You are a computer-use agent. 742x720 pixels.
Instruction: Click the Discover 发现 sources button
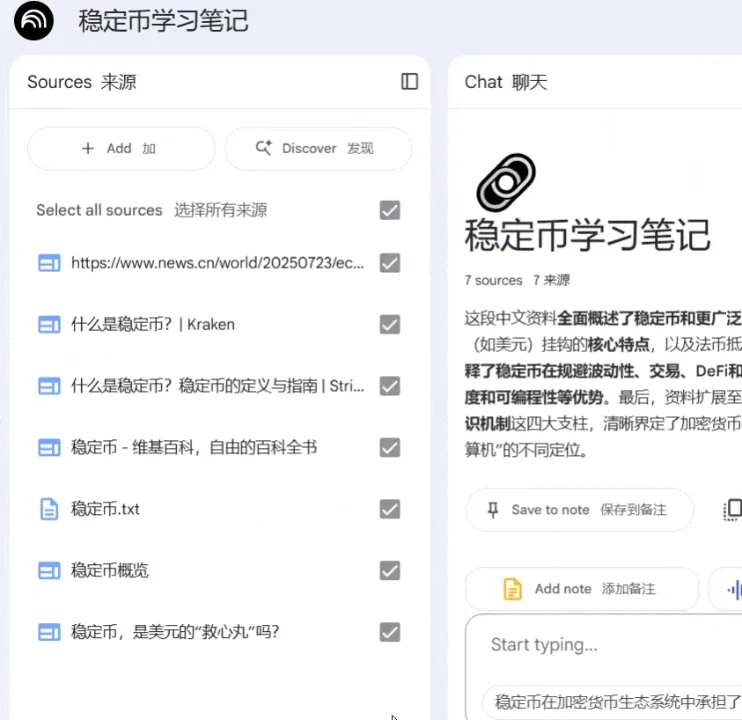click(318, 149)
